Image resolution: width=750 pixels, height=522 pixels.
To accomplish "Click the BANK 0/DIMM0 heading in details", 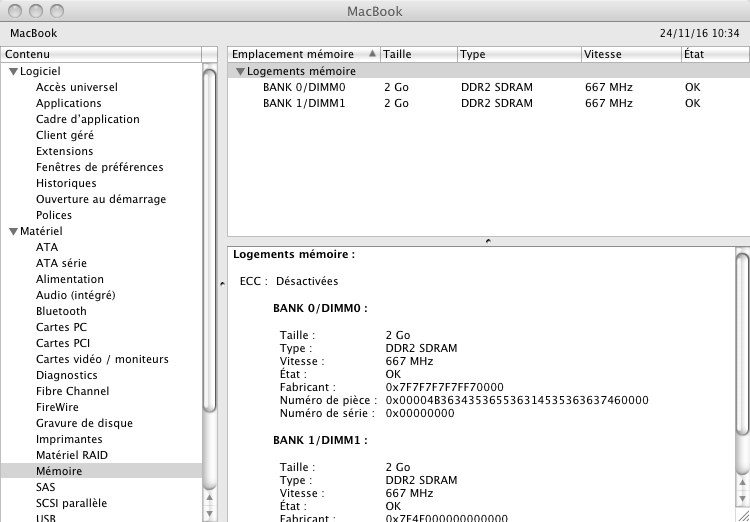I will [x=320, y=309].
